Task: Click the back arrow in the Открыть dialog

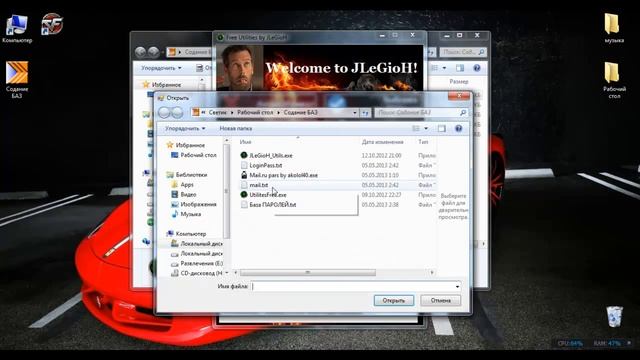Action: point(164,113)
